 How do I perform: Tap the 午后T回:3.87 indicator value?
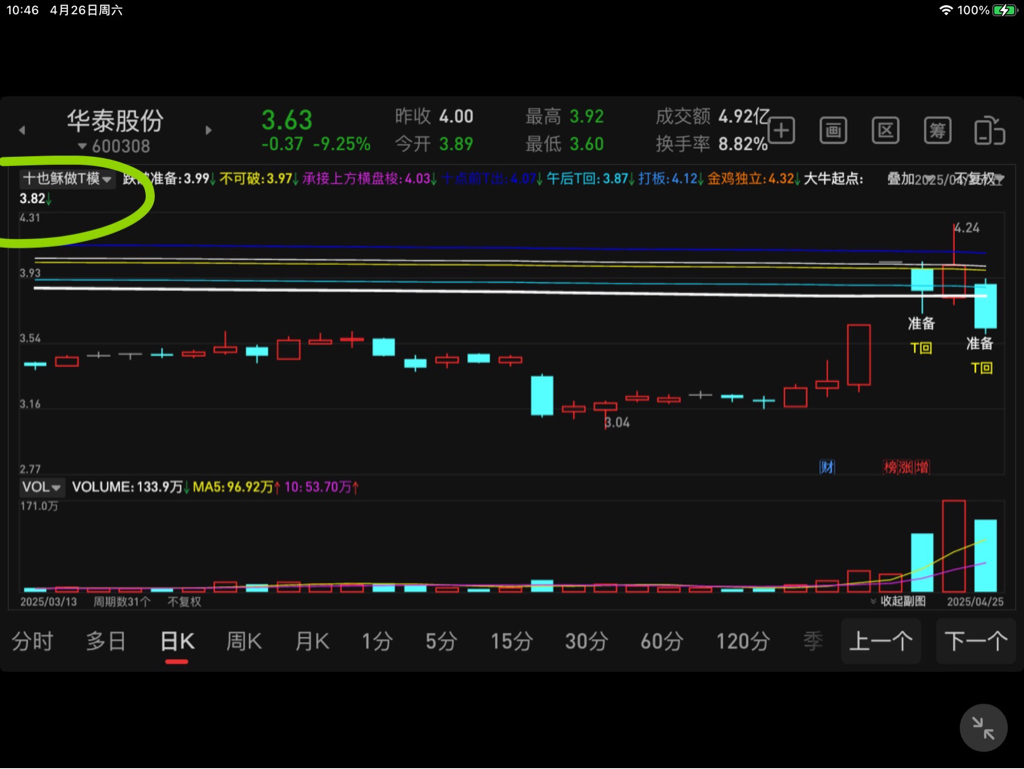(590, 179)
